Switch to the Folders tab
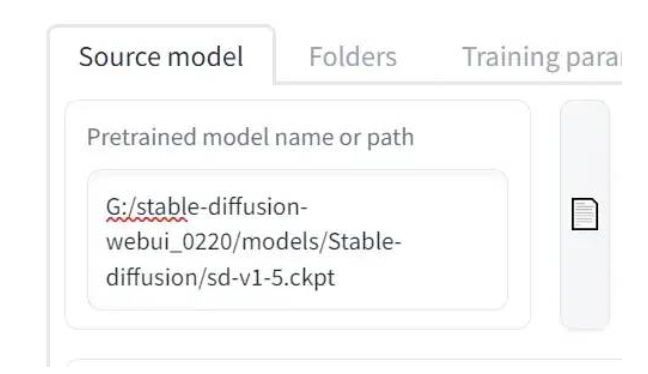The width and height of the screenshot is (648, 374). point(353,57)
